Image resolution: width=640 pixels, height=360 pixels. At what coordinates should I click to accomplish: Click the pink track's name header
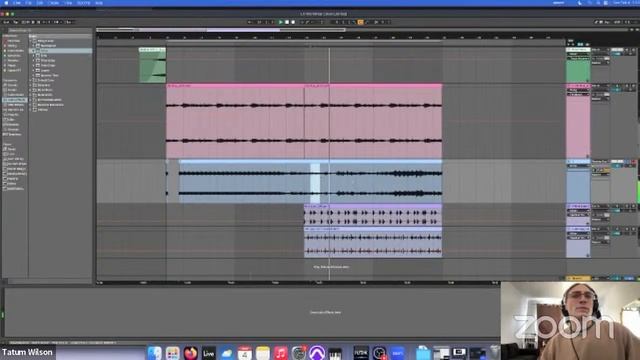click(x=578, y=86)
